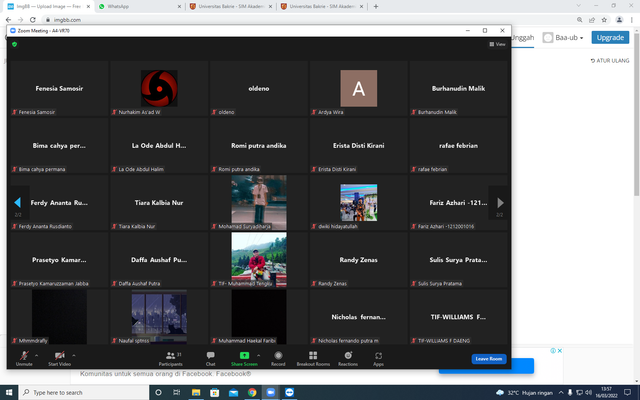Open the Participants panel

[171, 358]
